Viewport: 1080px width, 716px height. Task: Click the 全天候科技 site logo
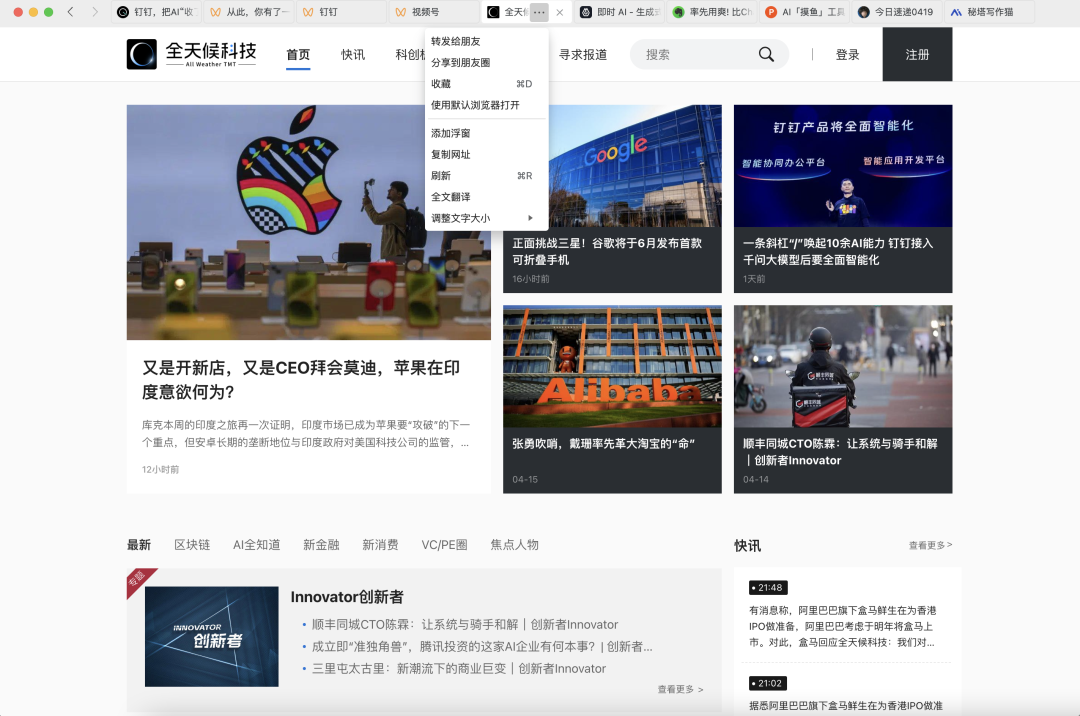point(191,54)
